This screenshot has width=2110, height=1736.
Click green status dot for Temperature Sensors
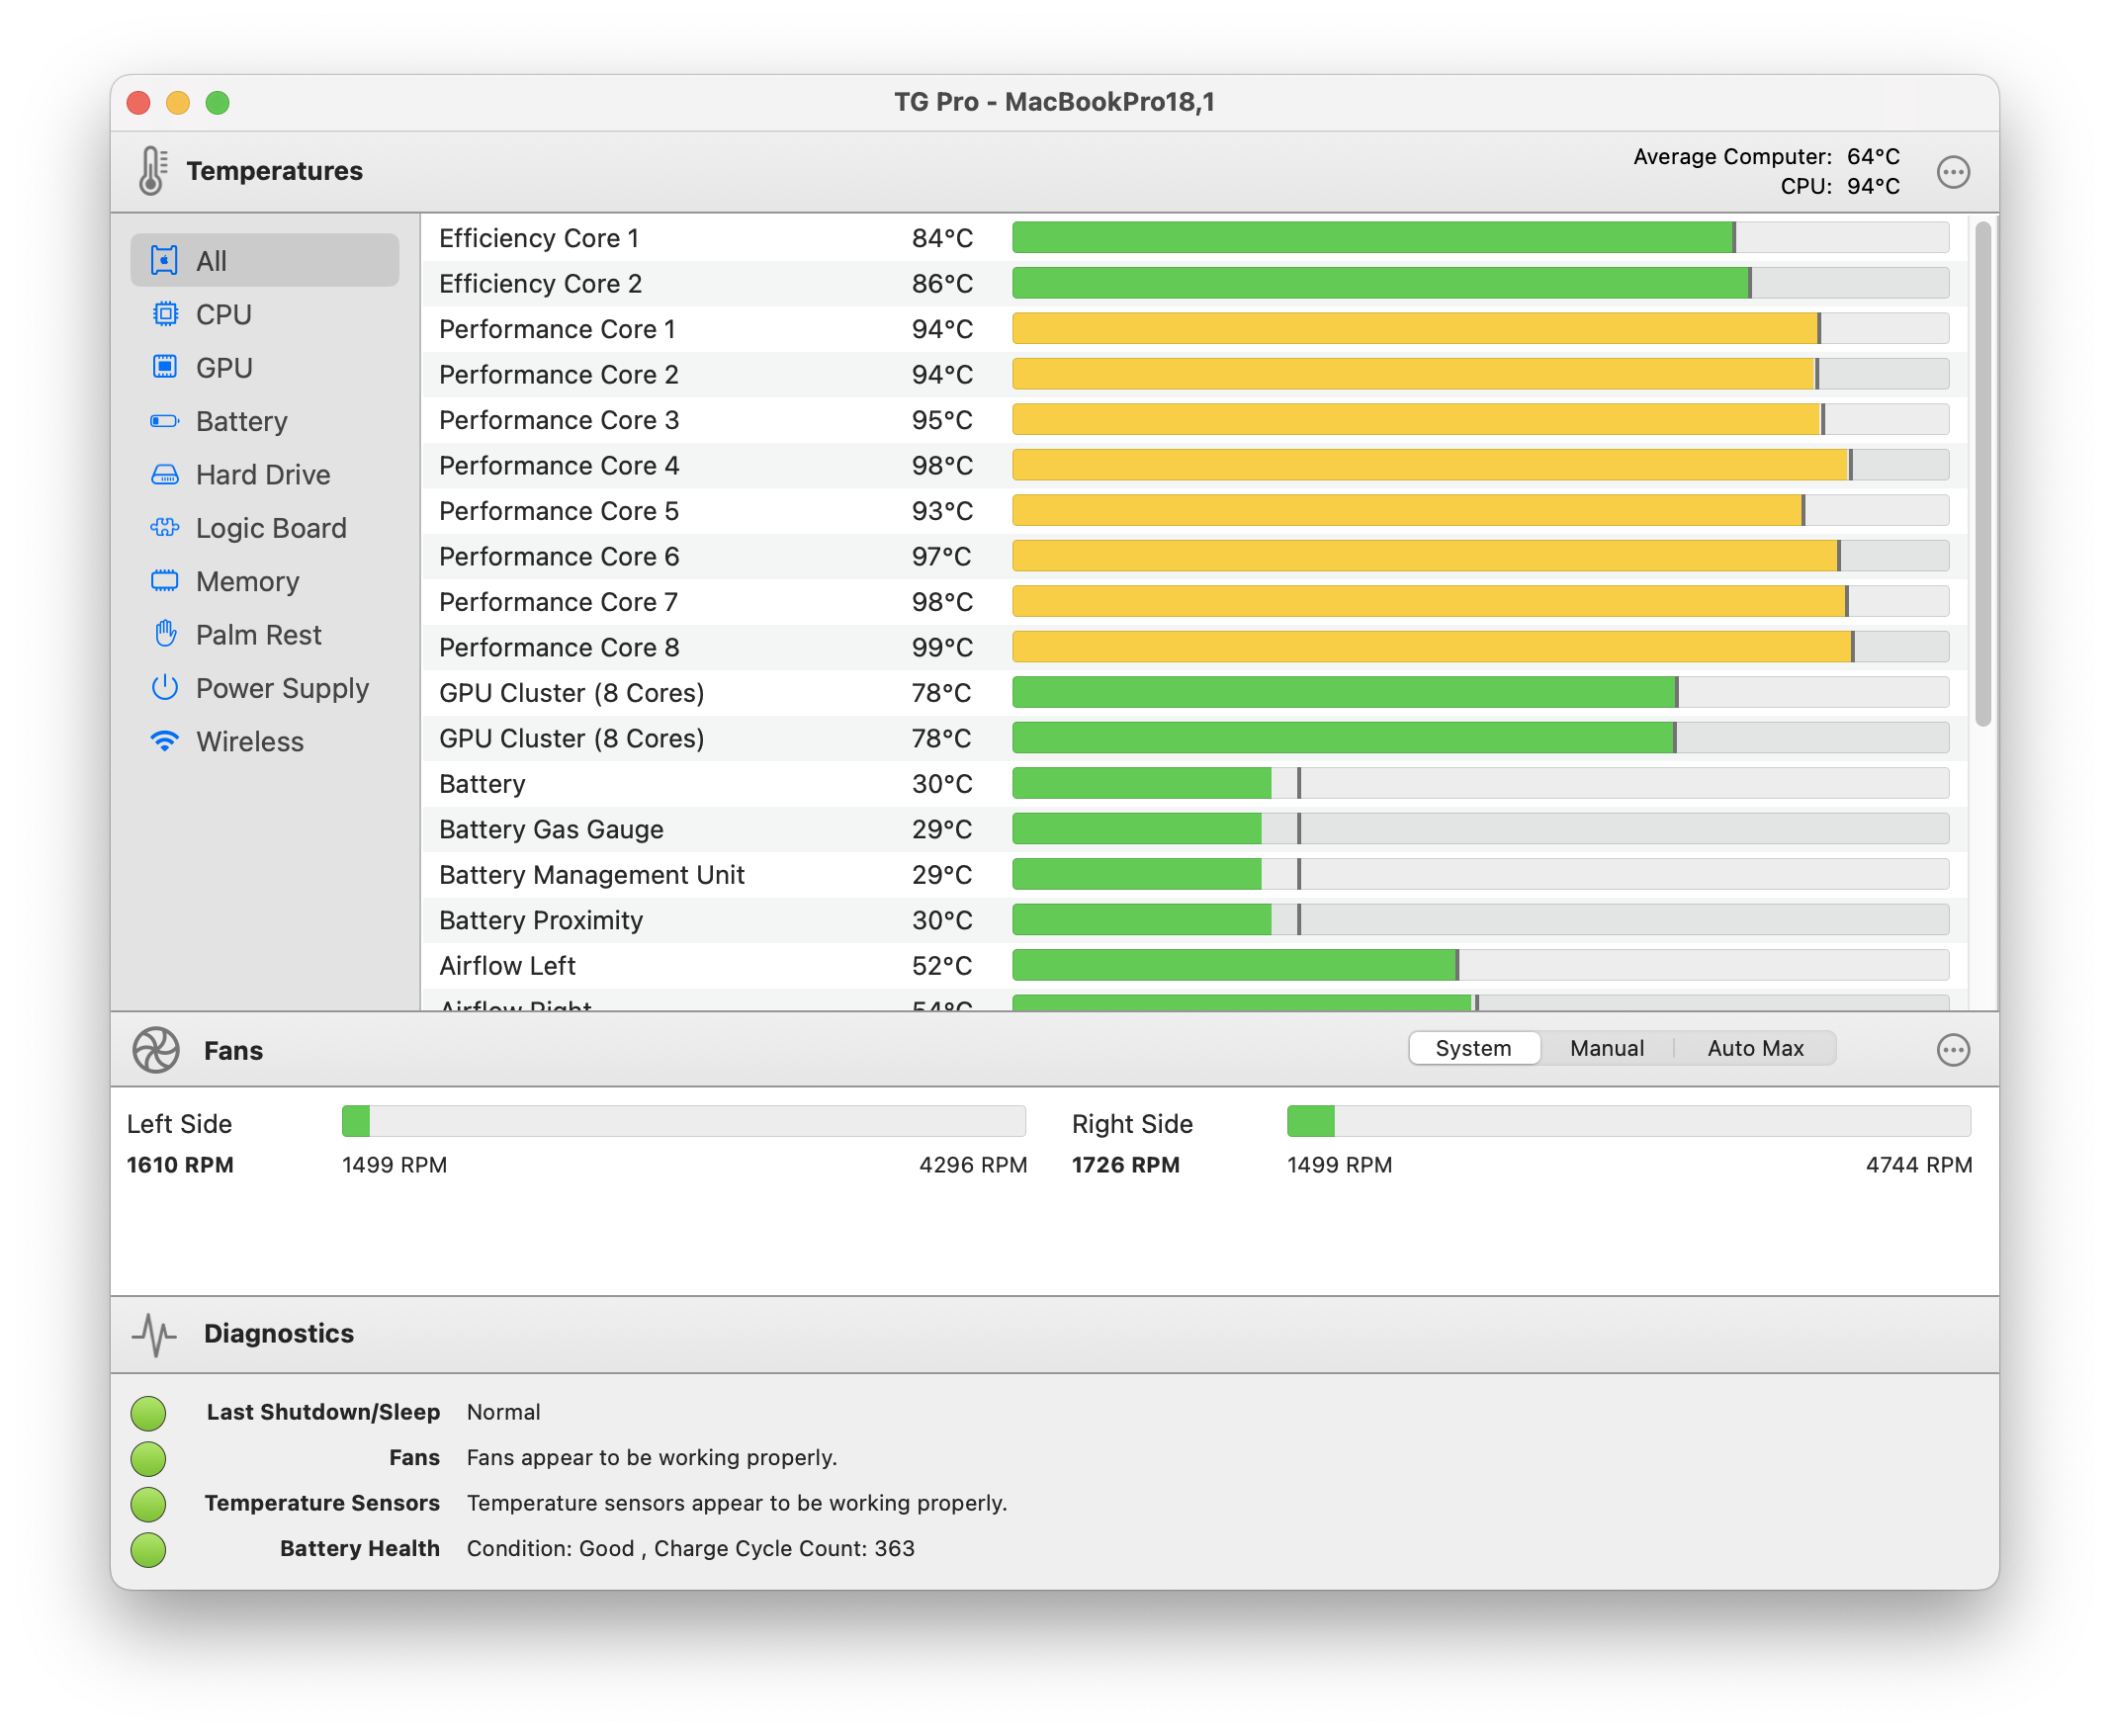148,1504
